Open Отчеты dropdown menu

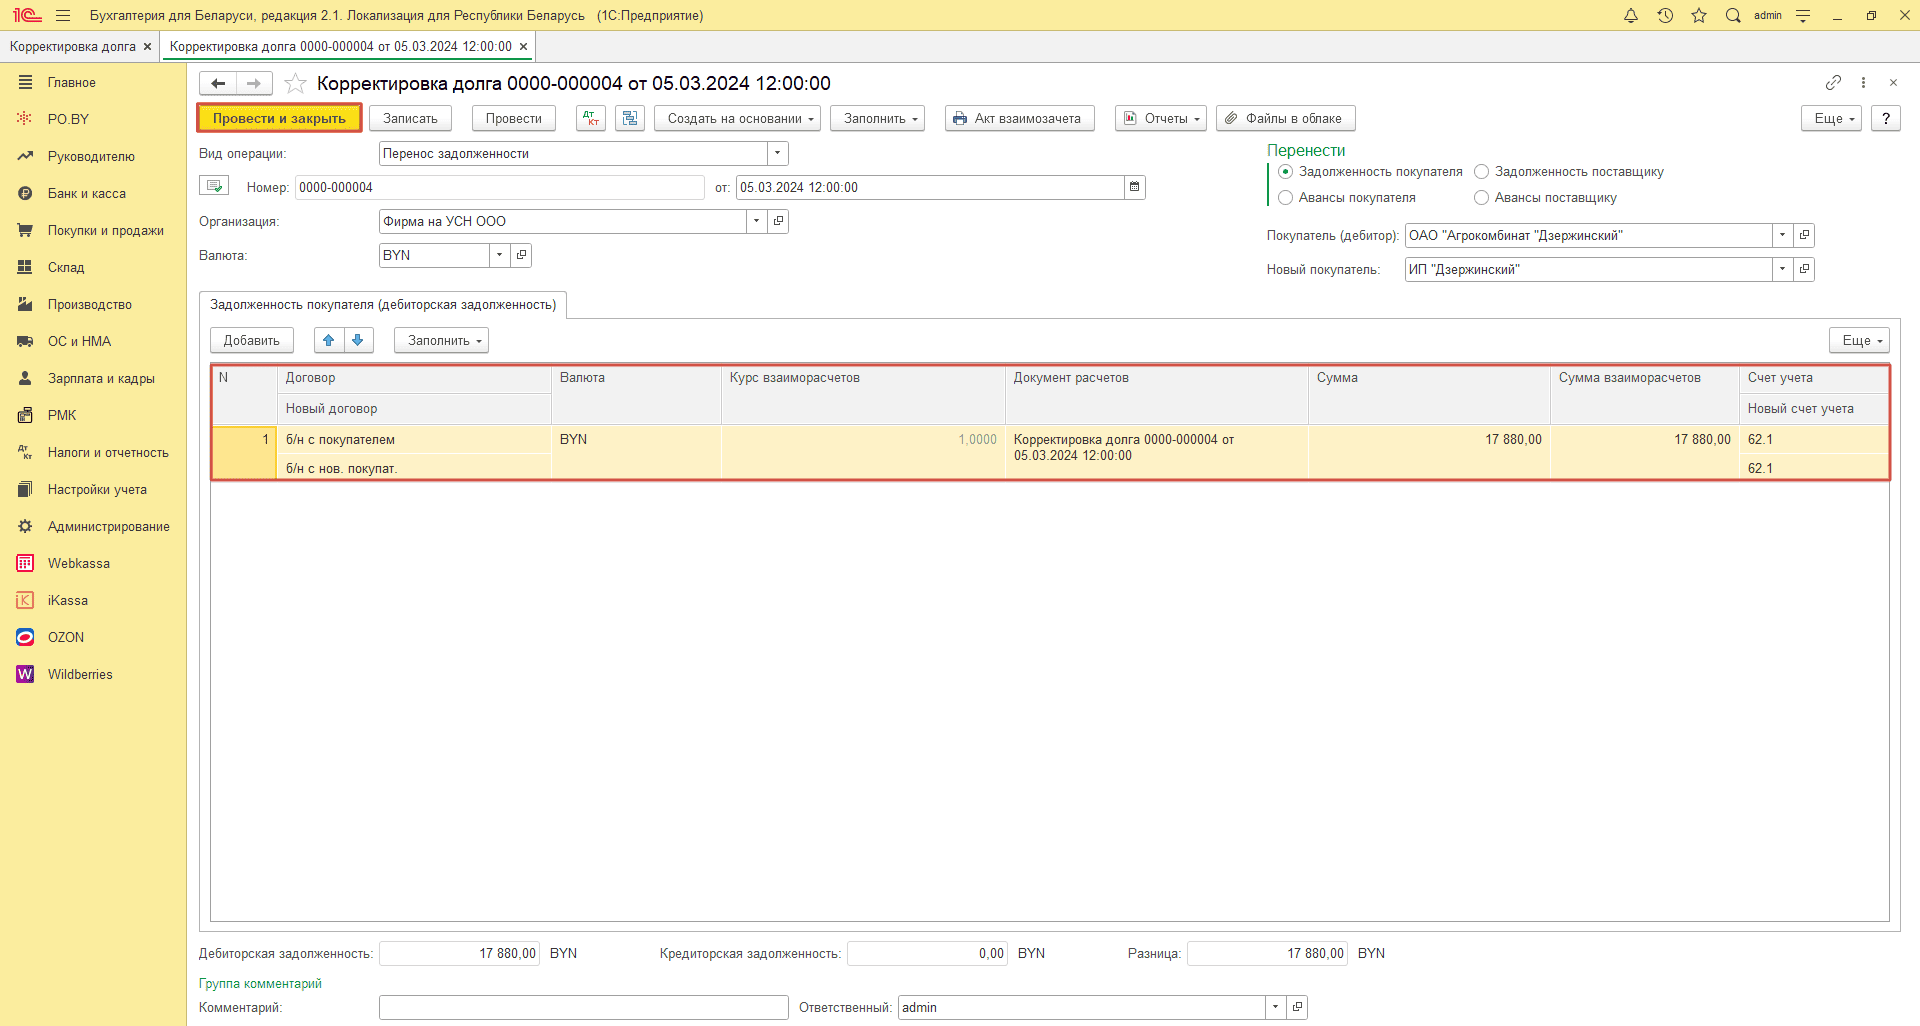1161,118
